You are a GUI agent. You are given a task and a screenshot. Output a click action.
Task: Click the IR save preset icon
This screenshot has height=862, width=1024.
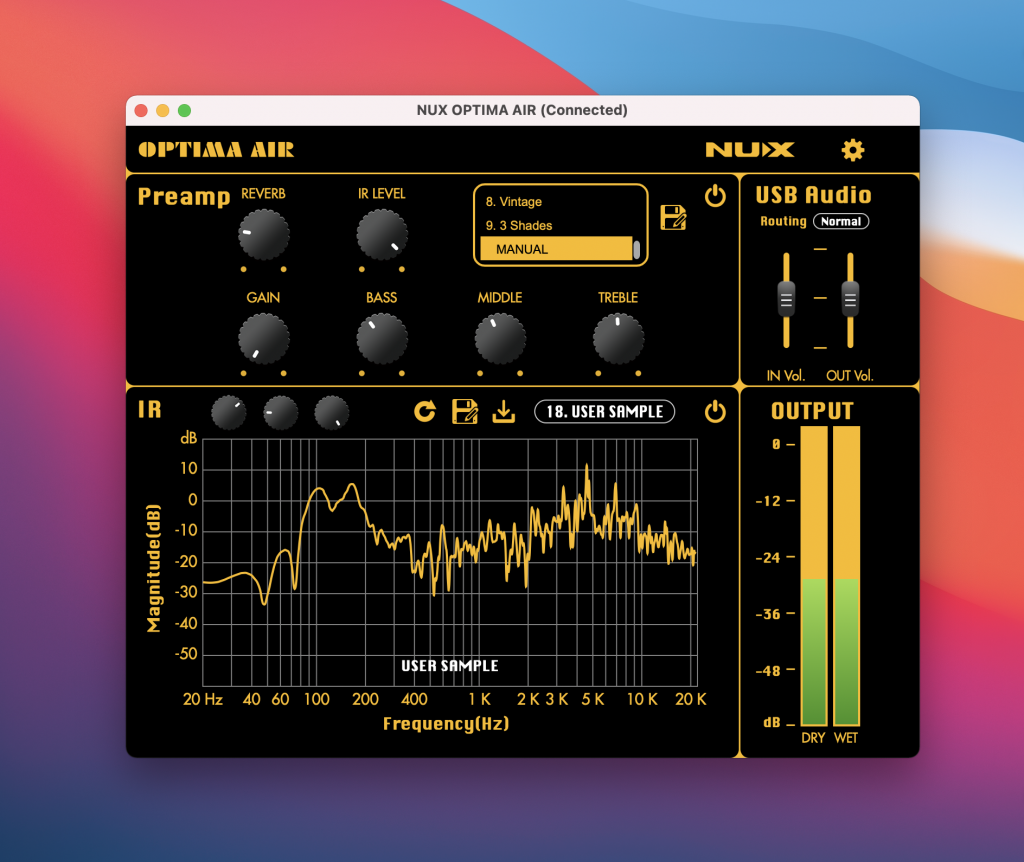[x=465, y=411]
